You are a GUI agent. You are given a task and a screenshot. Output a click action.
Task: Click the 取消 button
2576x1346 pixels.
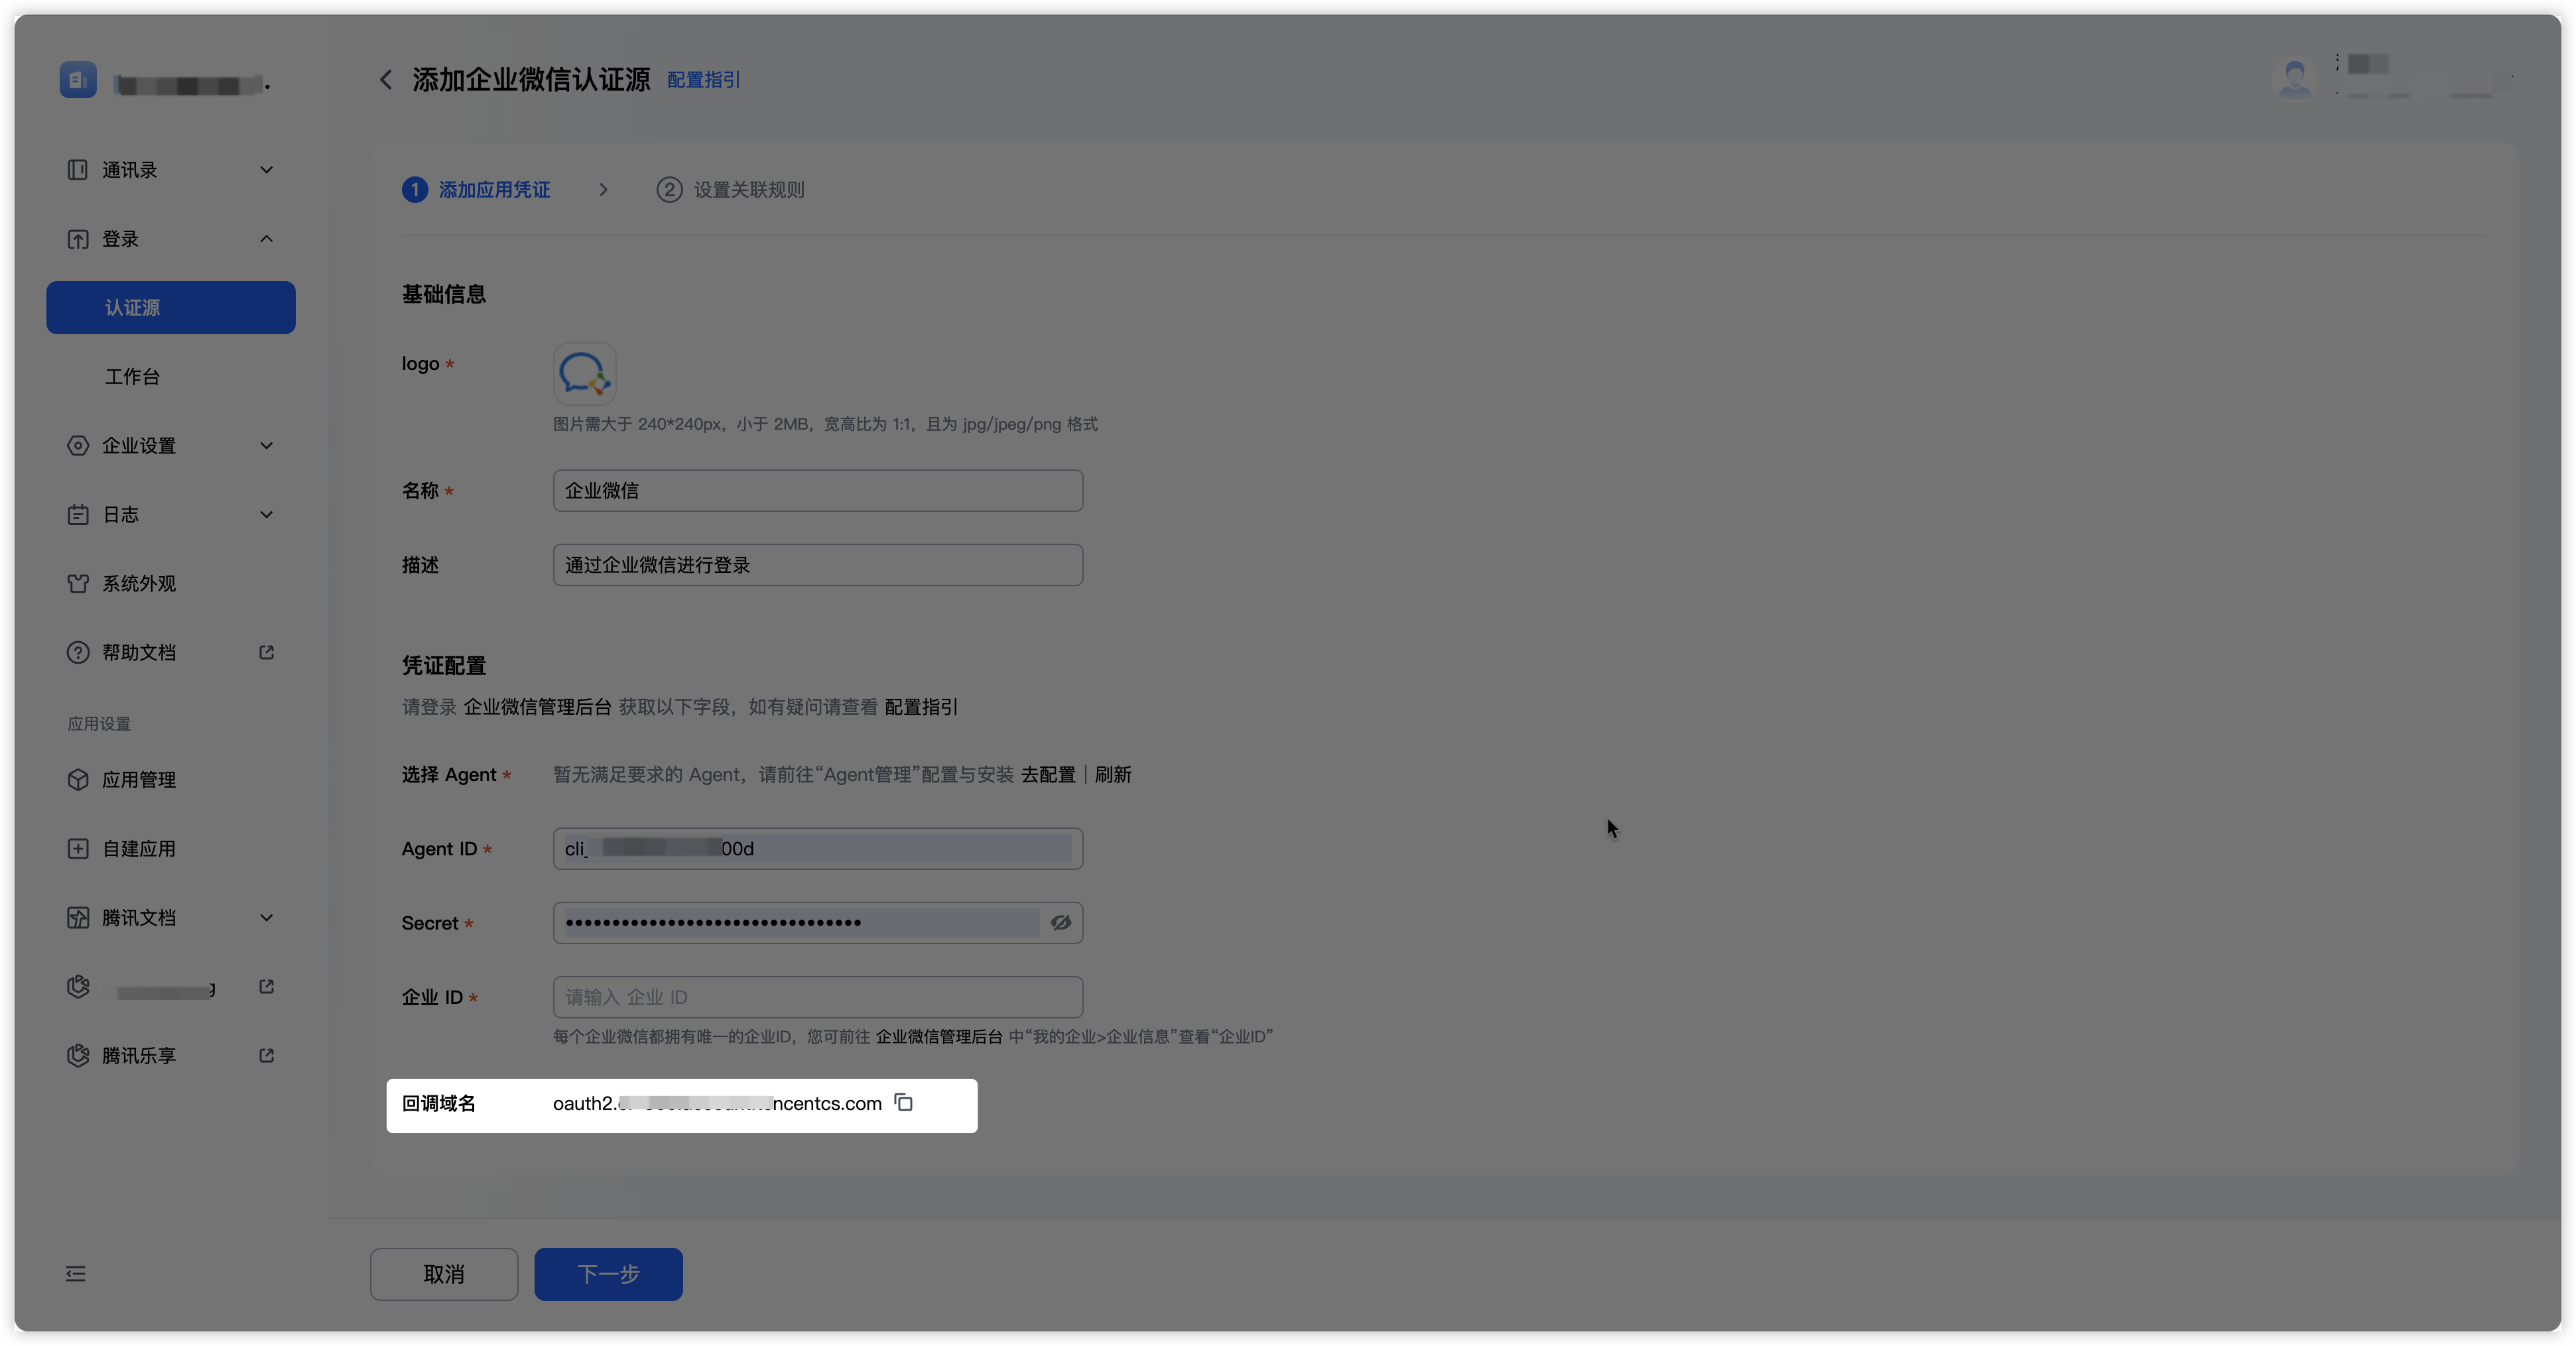(444, 1274)
